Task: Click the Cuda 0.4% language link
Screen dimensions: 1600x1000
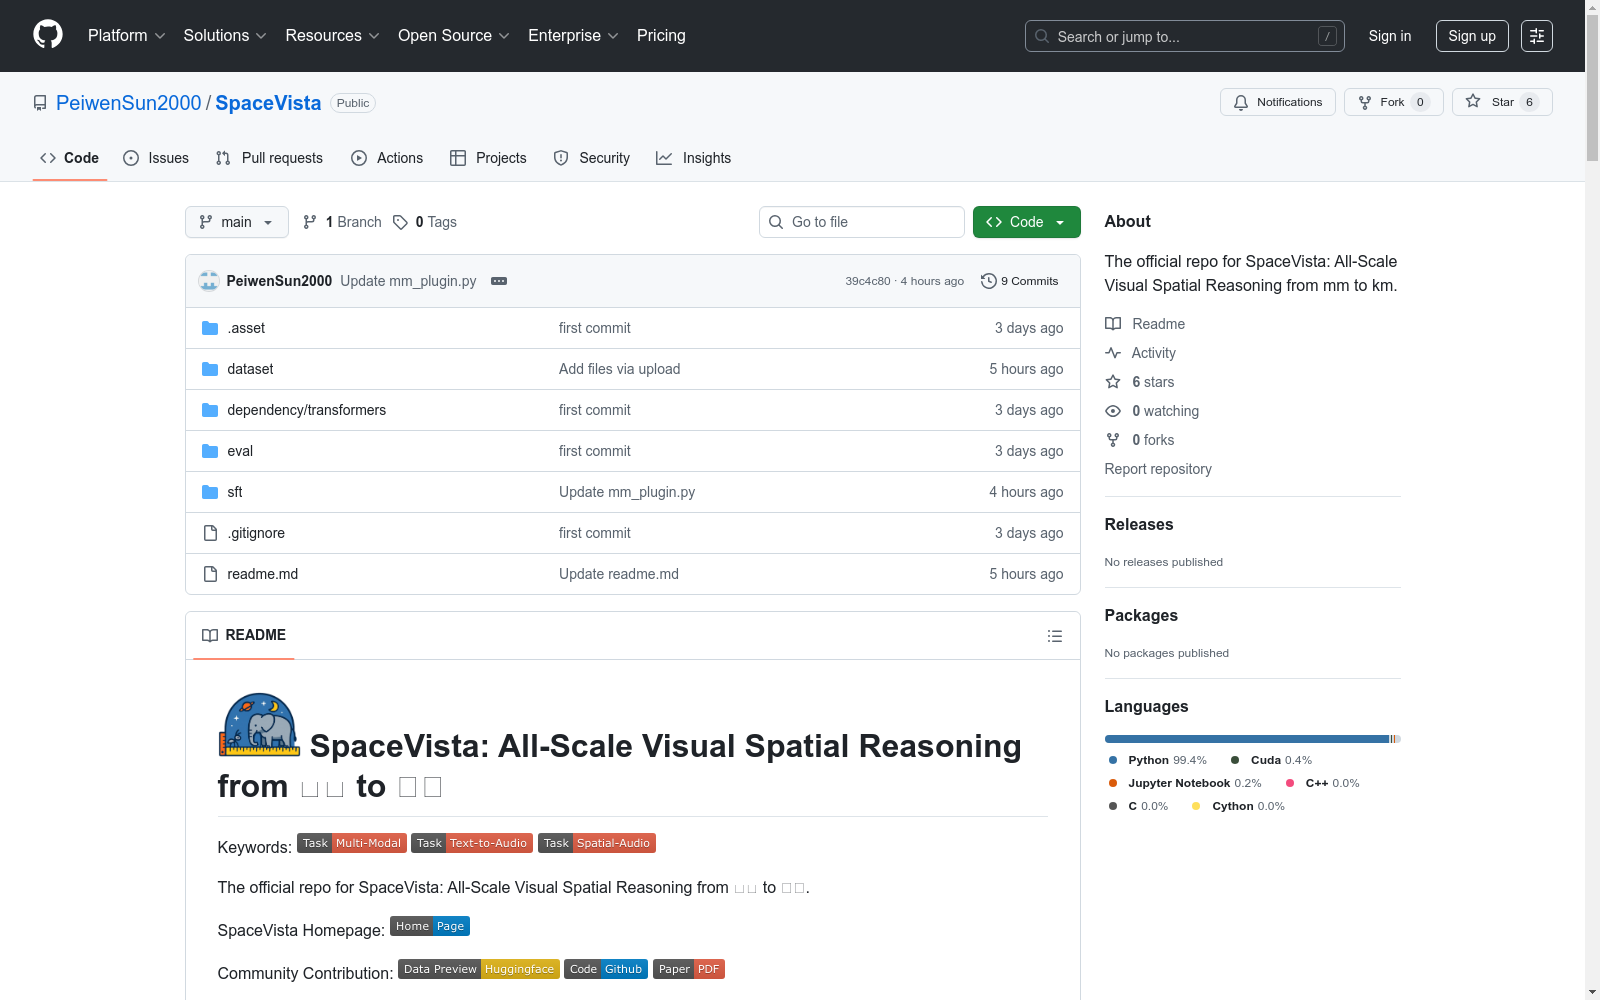Action: (x=1272, y=760)
